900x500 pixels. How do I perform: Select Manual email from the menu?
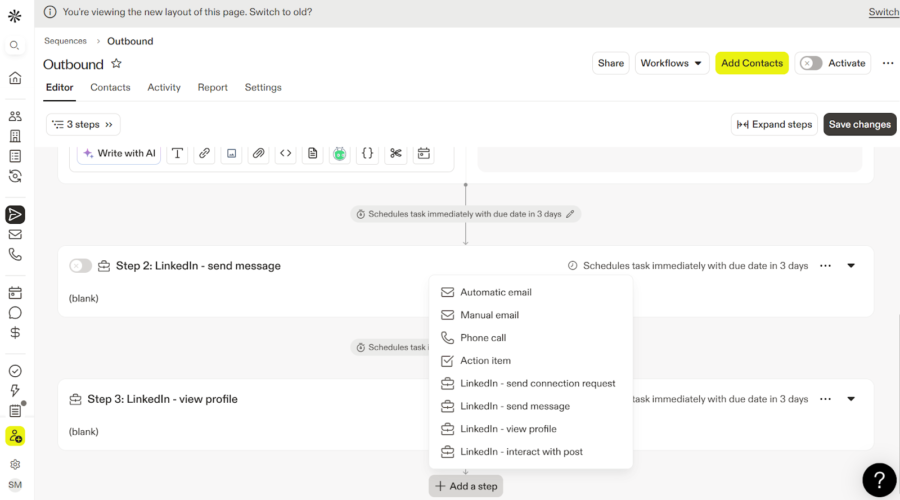[530, 315]
